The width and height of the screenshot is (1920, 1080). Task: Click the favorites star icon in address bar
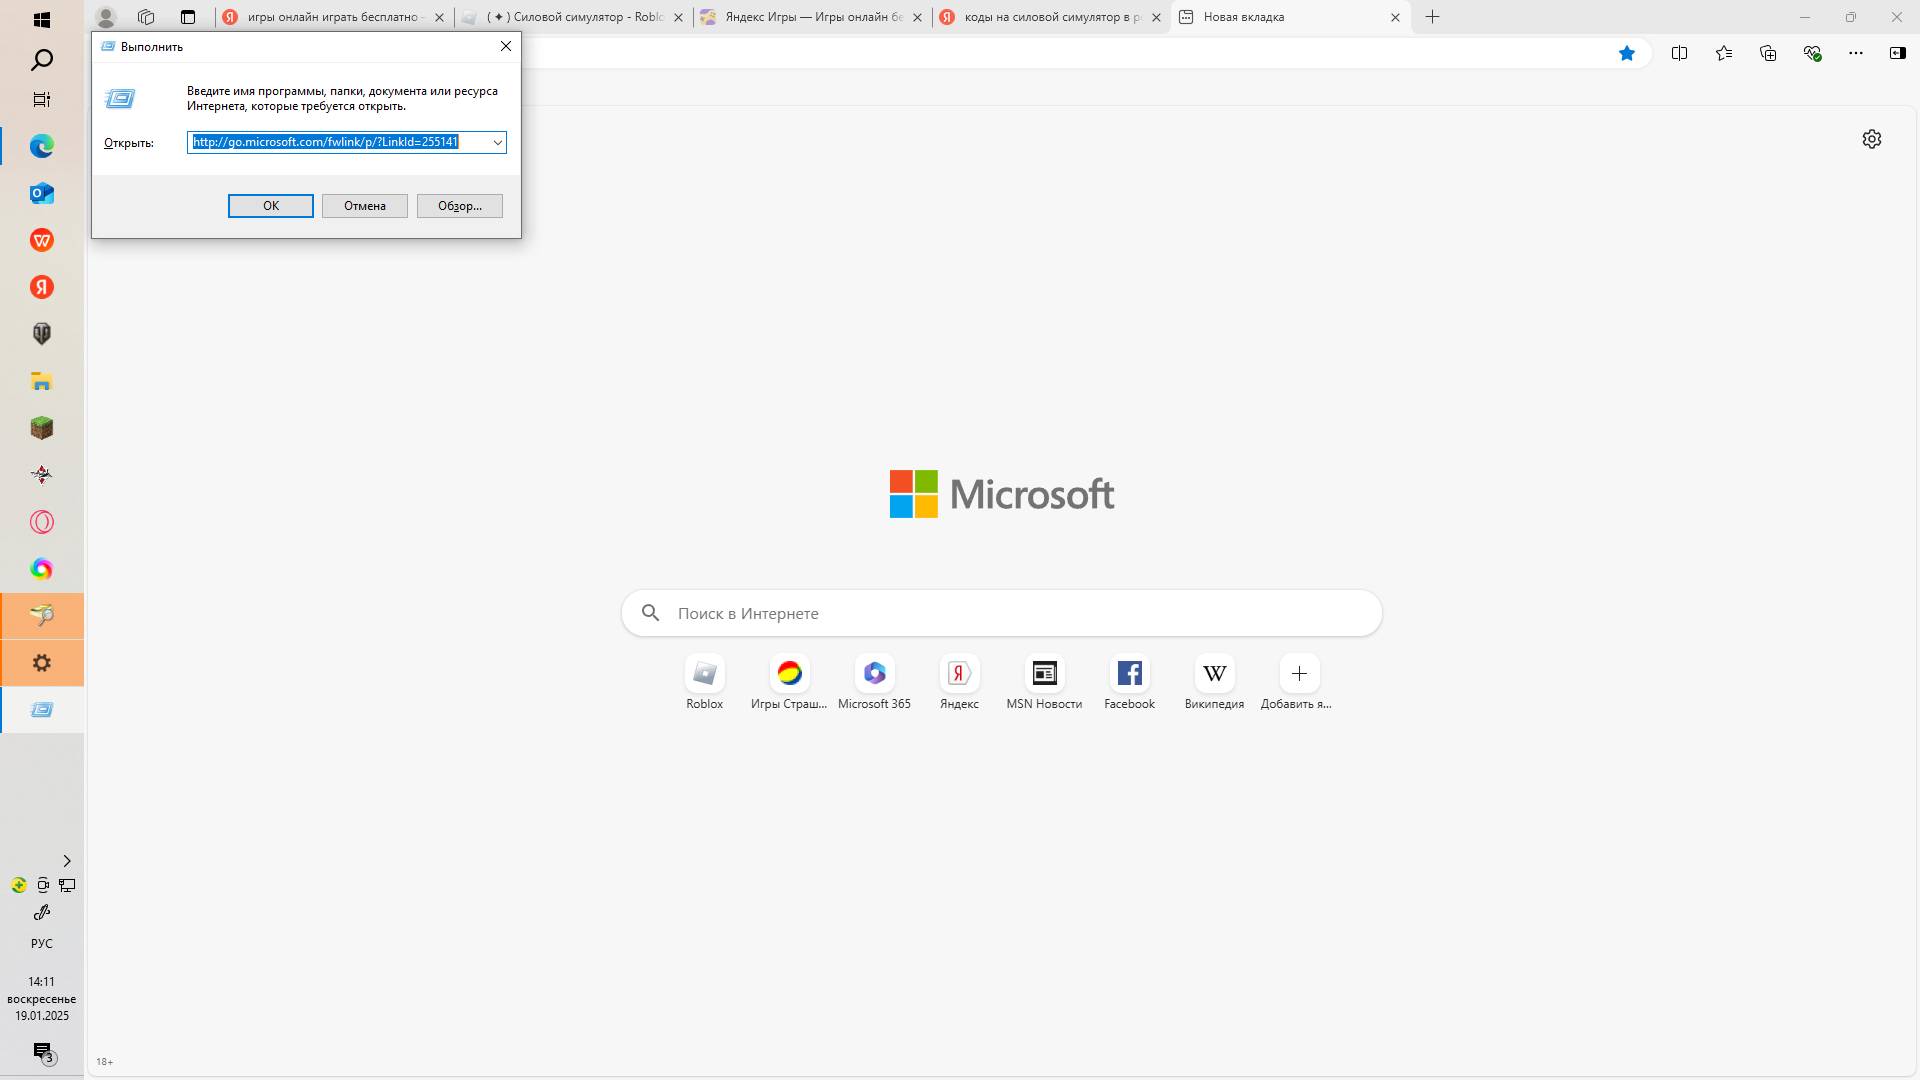[1627, 53]
